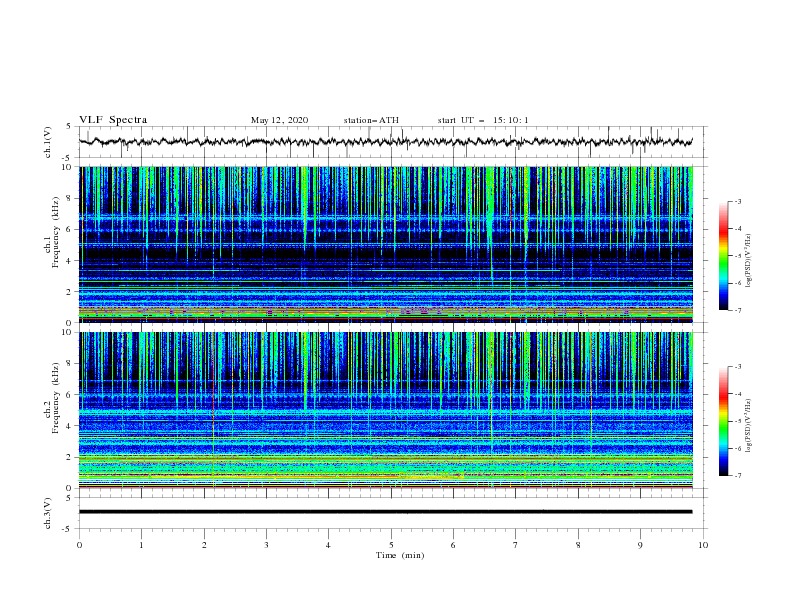Click the ch.1 voltage waveform trace
The image size is (792, 612).
click(385, 142)
